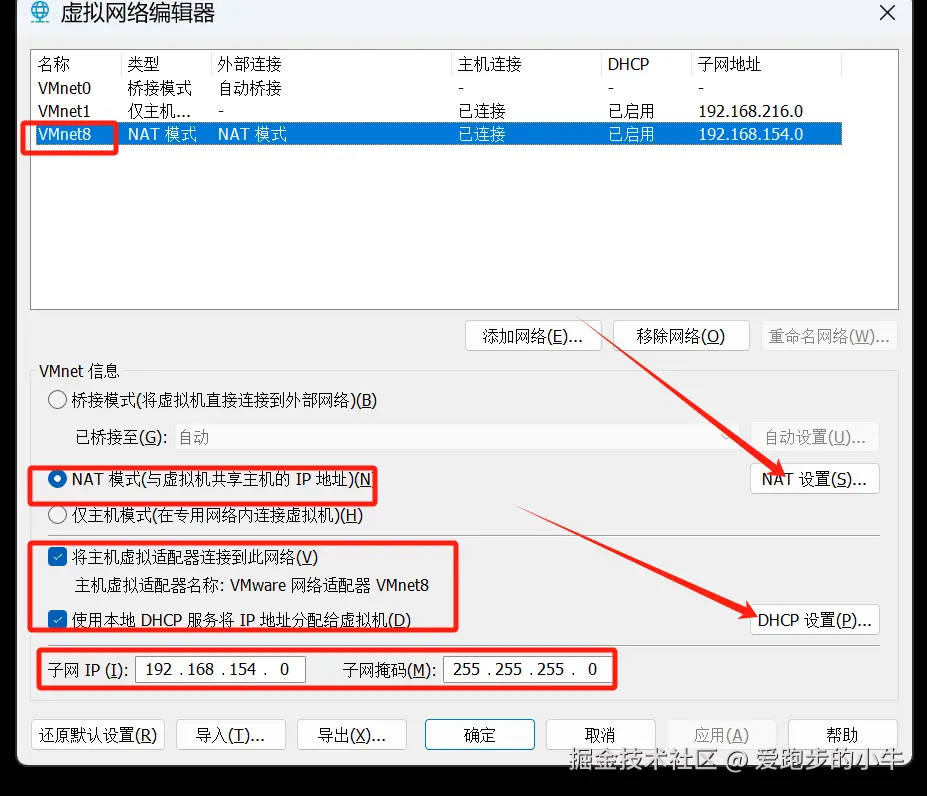Click the 自动设置(U)... button
927x796 pixels.
click(815, 438)
